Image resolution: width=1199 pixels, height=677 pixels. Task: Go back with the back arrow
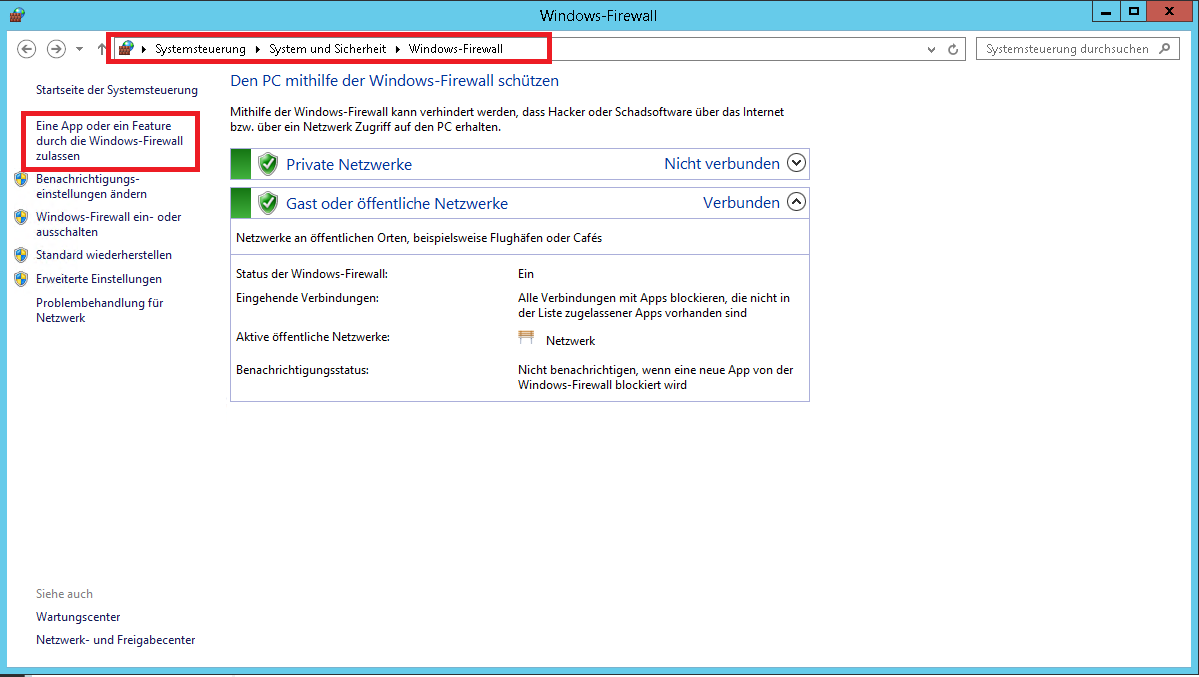pyautogui.click(x=27, y=49)
